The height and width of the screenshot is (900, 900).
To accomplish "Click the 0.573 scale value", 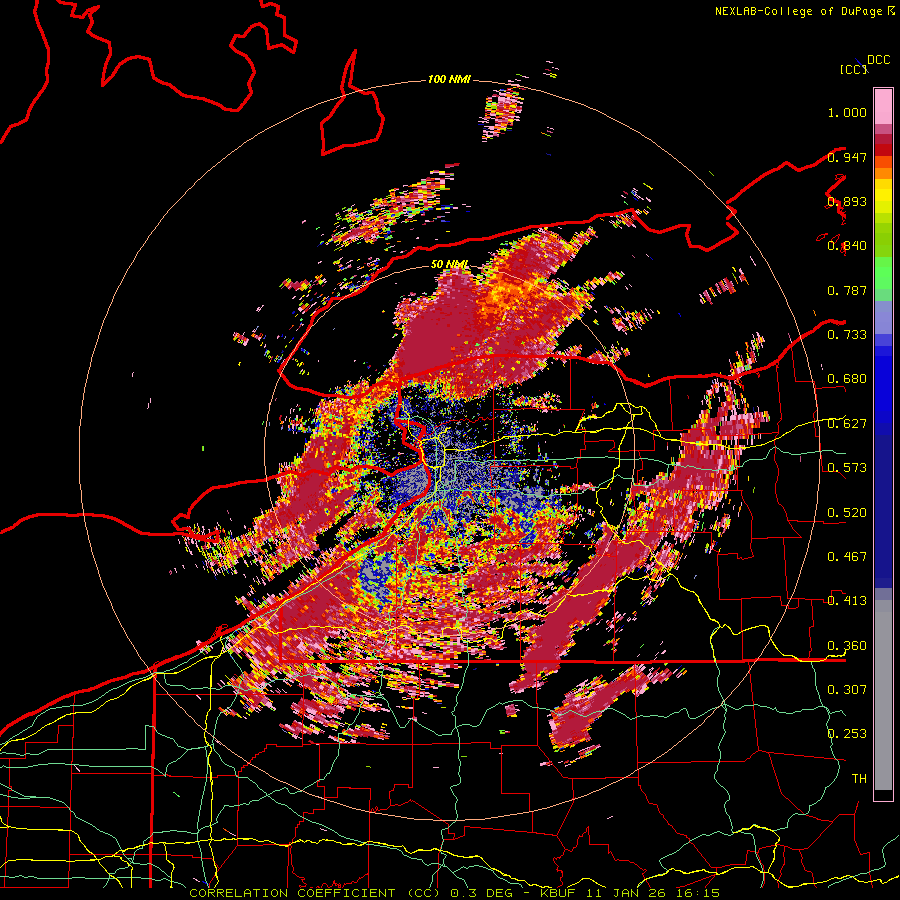I will (847, 468).
